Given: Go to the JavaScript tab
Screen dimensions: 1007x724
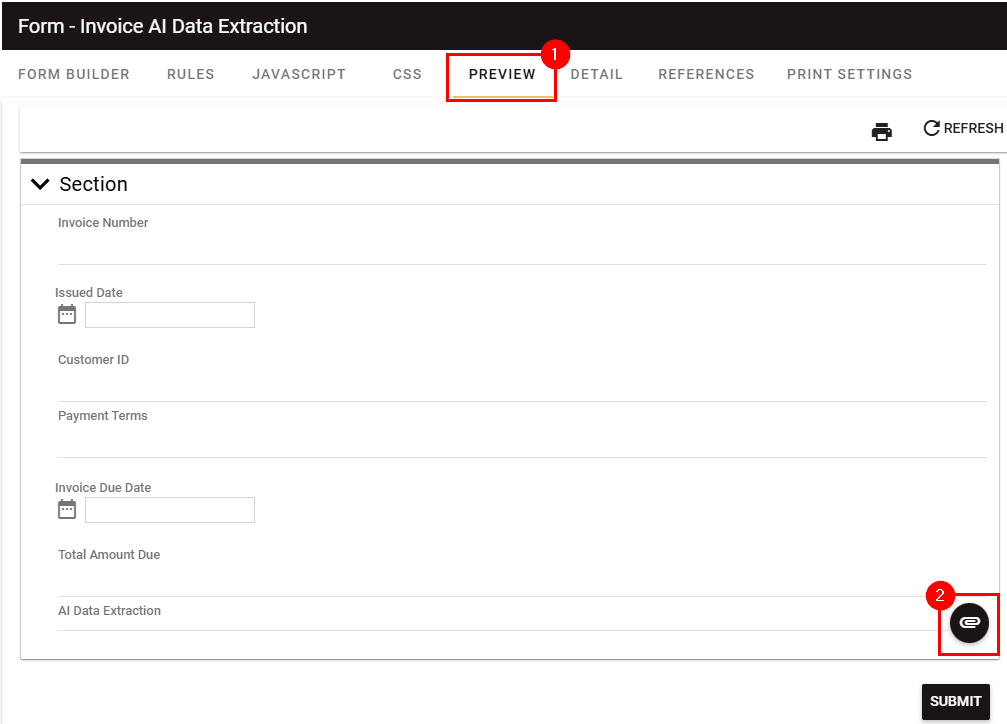Looking at the screenshot, I should pyautogui.click(x=299, y=74).
